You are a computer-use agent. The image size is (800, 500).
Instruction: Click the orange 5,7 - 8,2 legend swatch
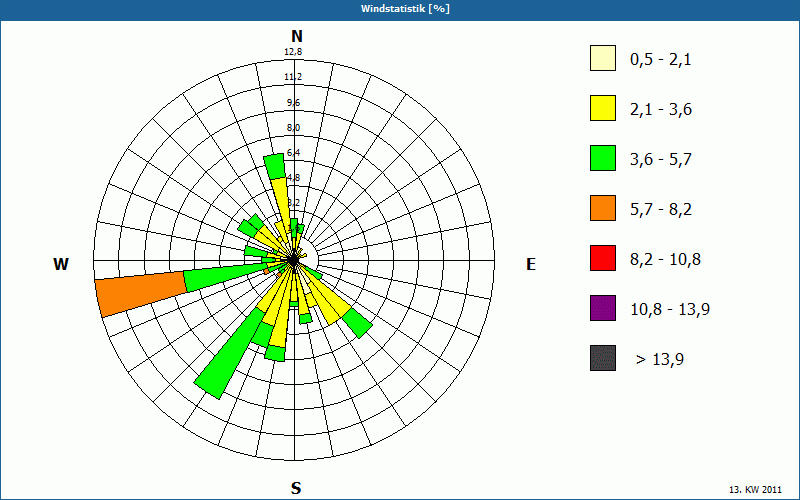coord(603,208)
